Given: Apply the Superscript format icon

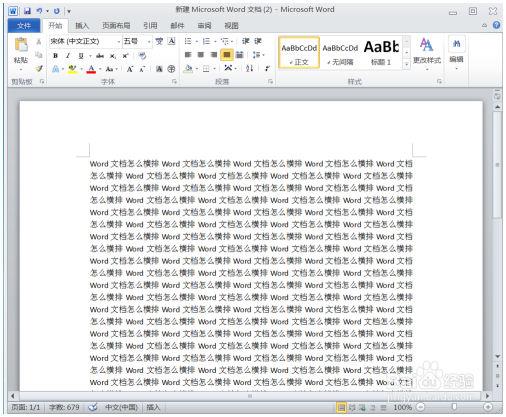Looking at the screenshot, I should point(125,56).
